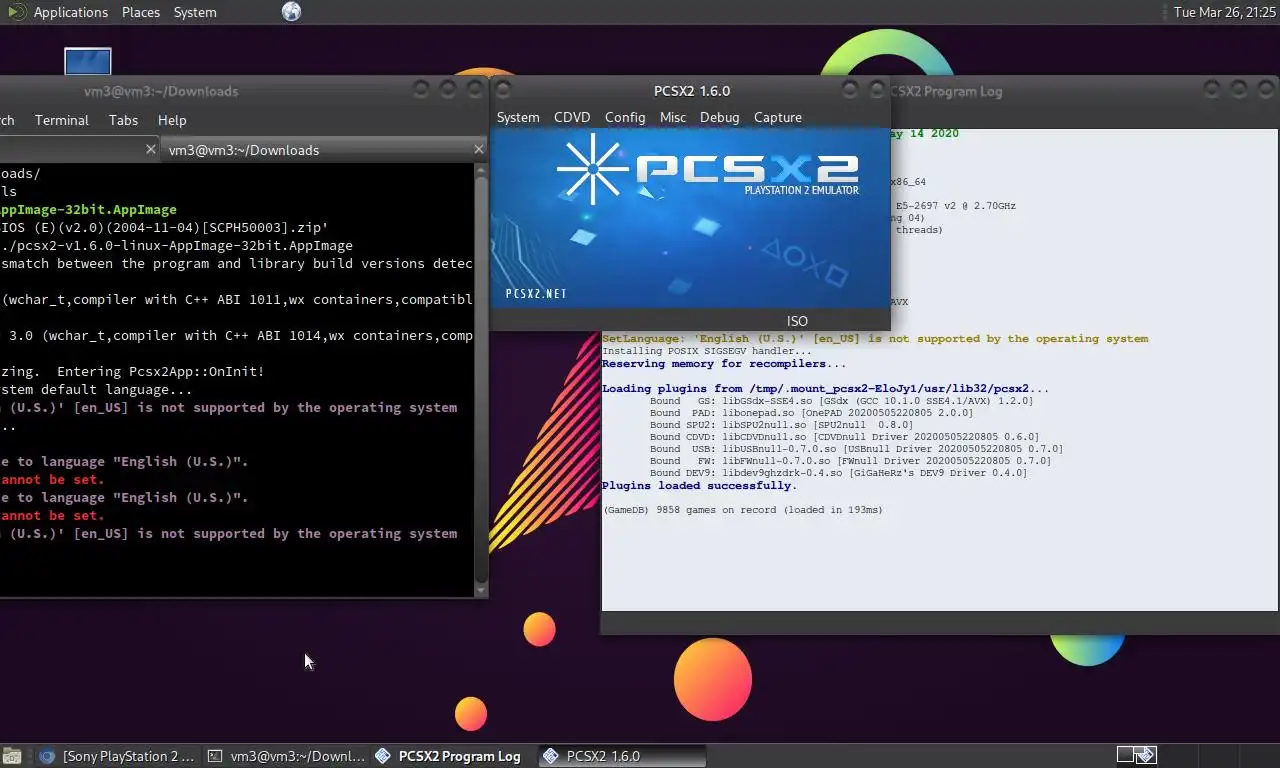Screen dimensions: 1280x768
Task: Click the './pcsx2-v1.6.0-linux-AppImage-32bit.AppImage' terminal line
Action: tap(177, 246)
